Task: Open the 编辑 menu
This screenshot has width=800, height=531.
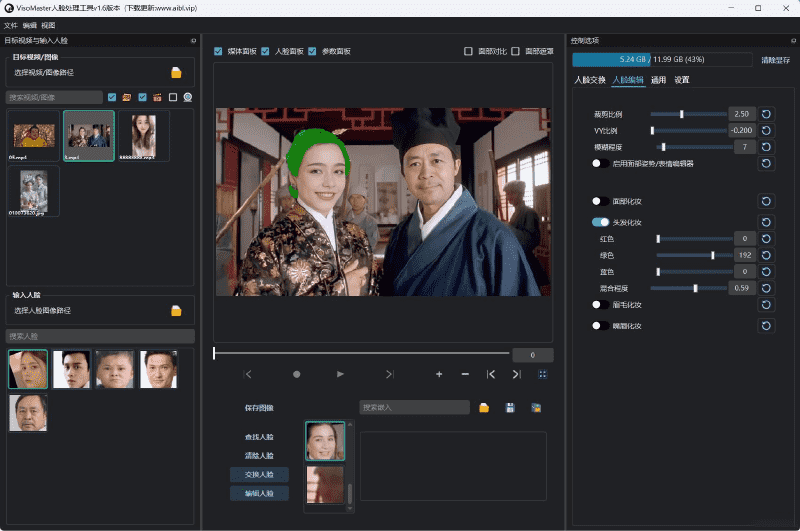Action: click(30, 26)
